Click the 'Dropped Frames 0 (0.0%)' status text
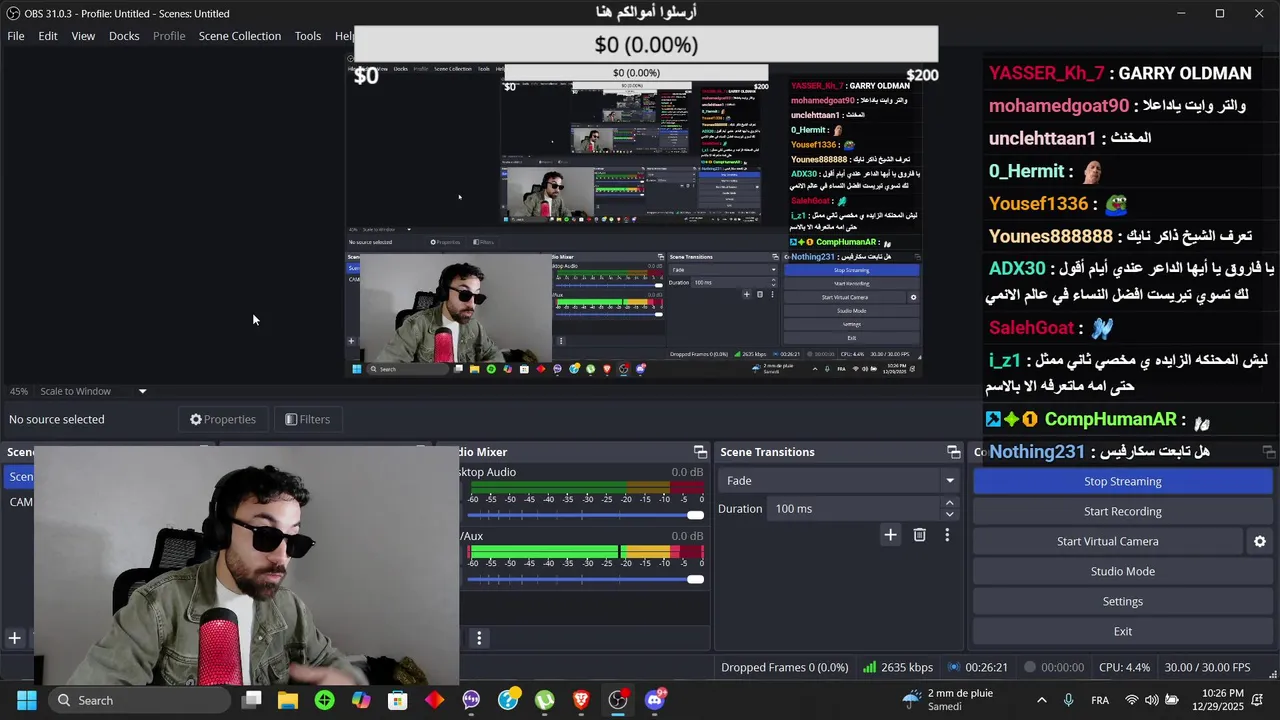Screen dimensions: 1280x720 click(x=784, y=667)
